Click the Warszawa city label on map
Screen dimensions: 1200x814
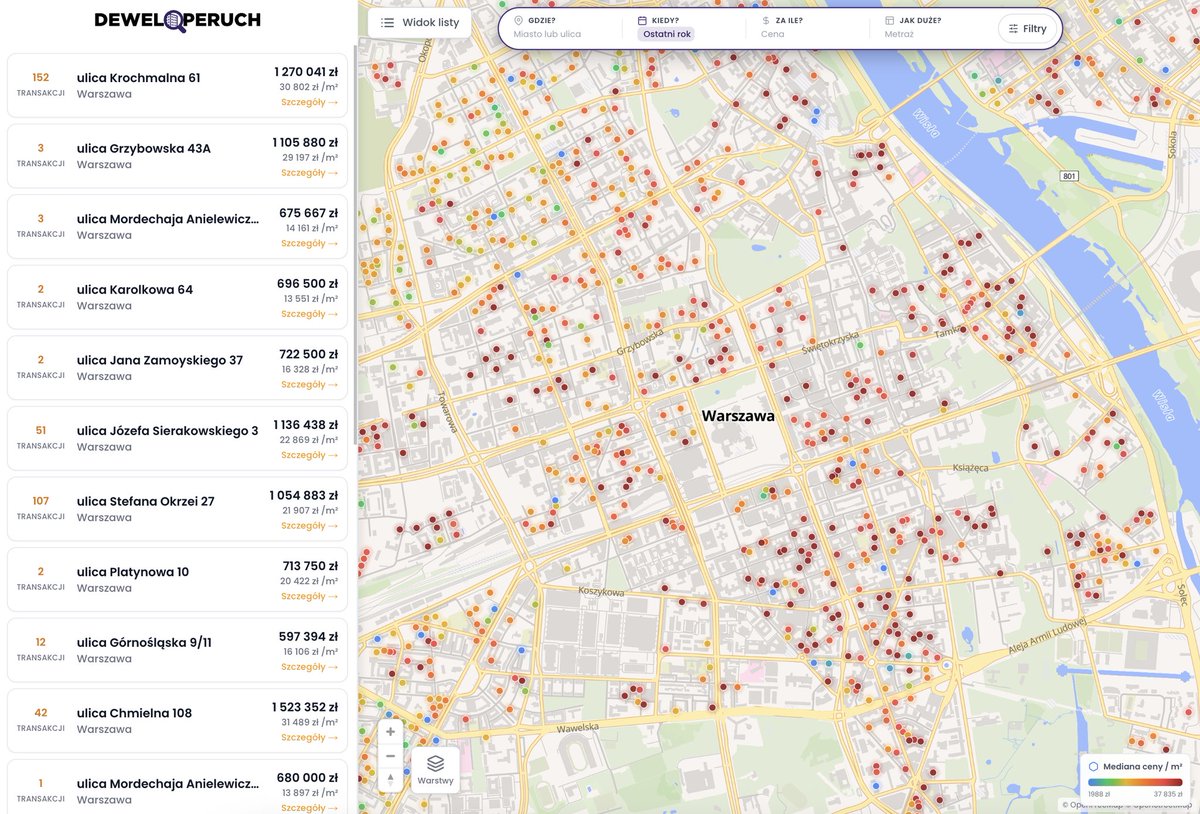[738, 416]
